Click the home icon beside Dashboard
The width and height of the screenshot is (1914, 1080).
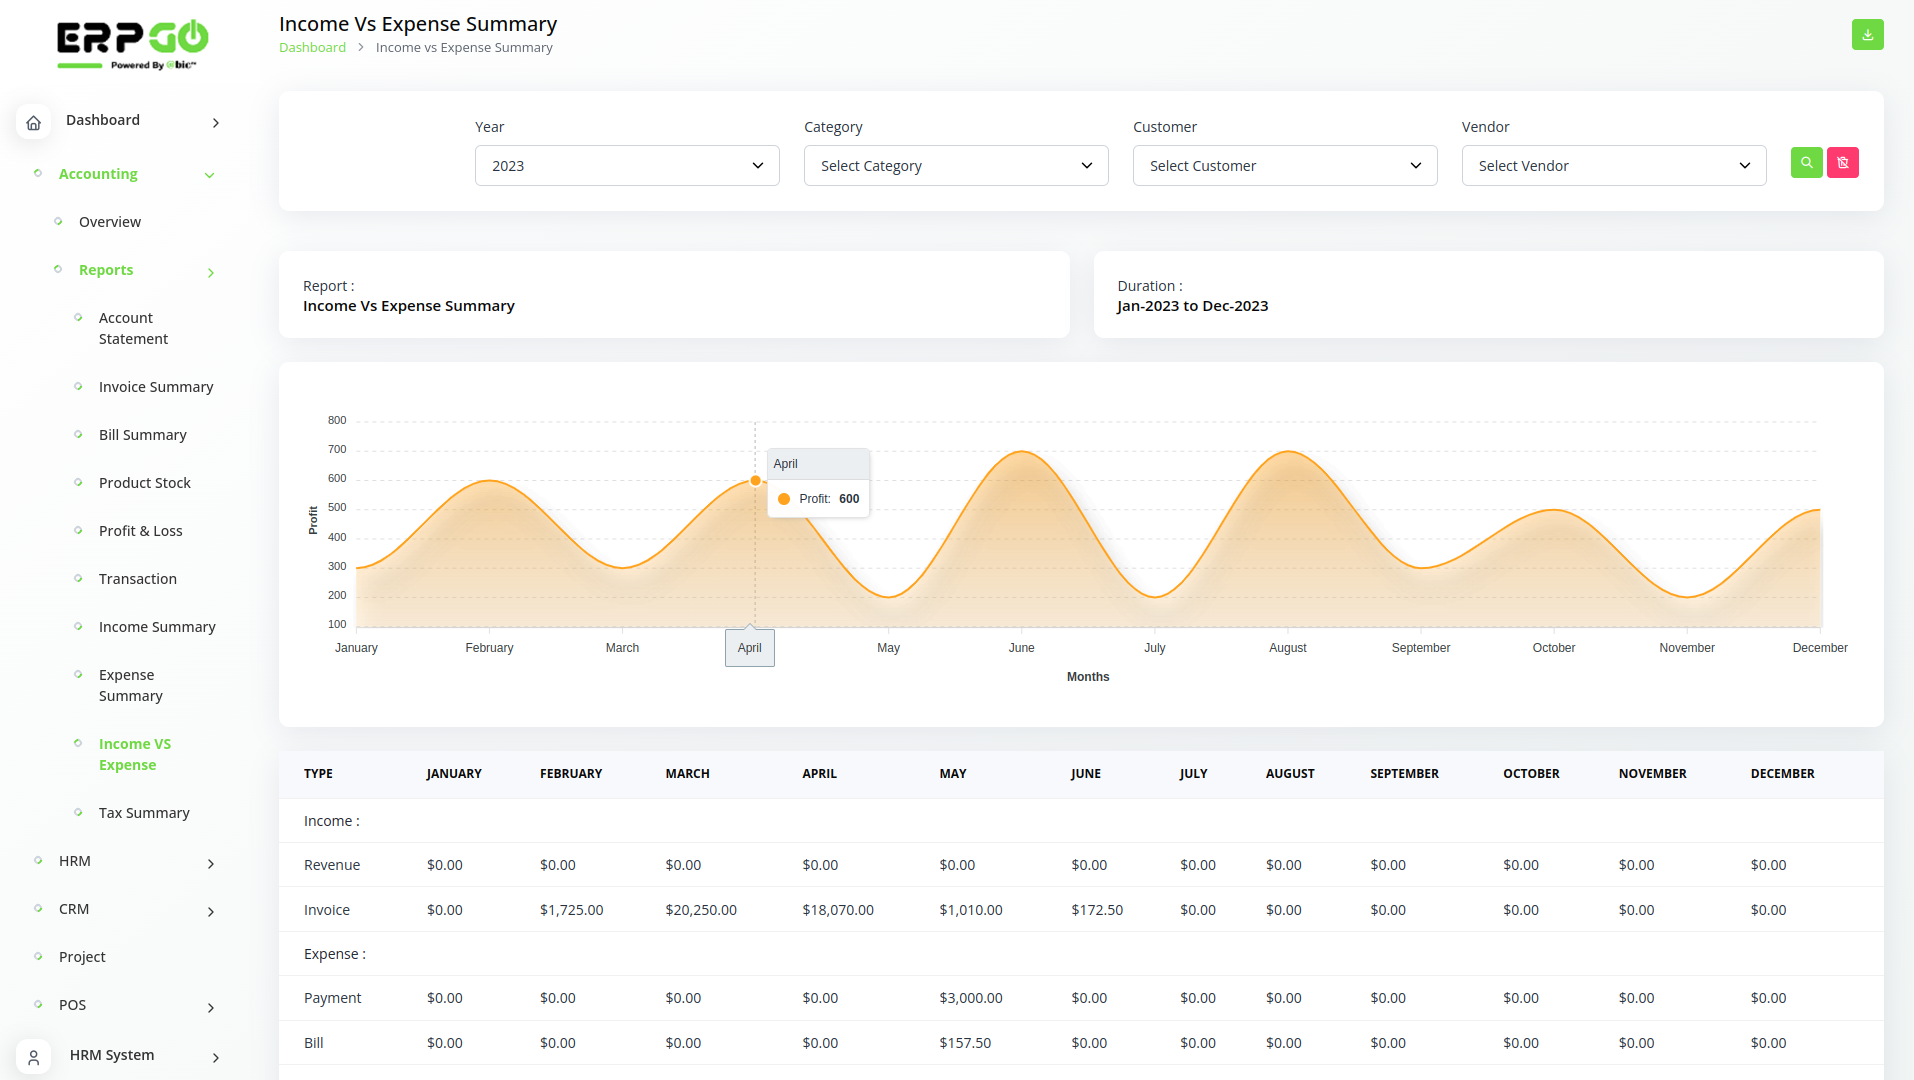33,122
